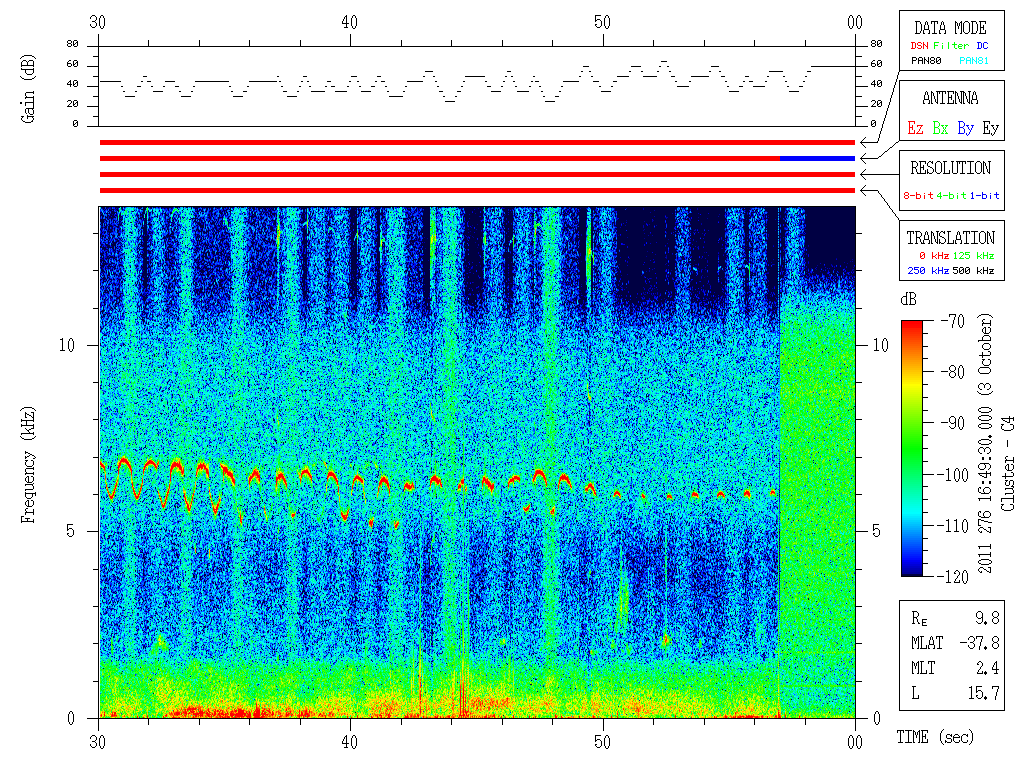Select the black 500 kHz translation label
The image size is (1024, 768).
point(973,270)
